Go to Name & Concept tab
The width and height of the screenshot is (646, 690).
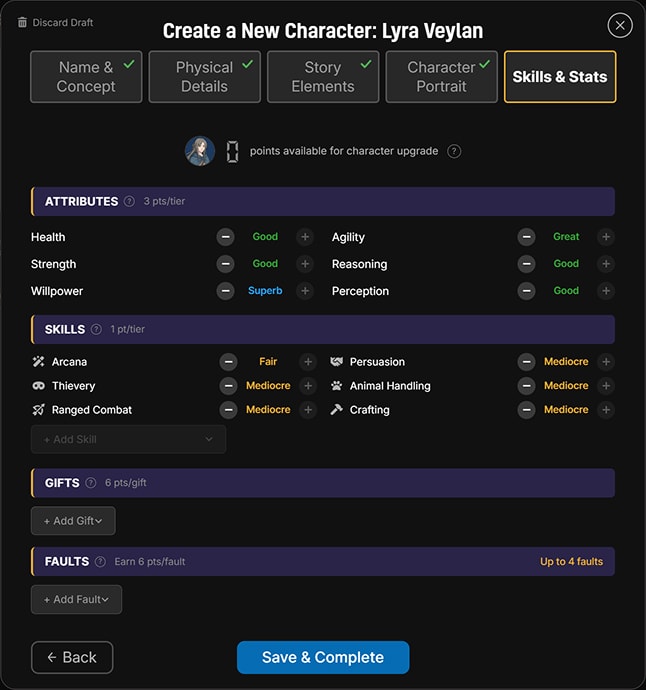(x=86, y=77)
